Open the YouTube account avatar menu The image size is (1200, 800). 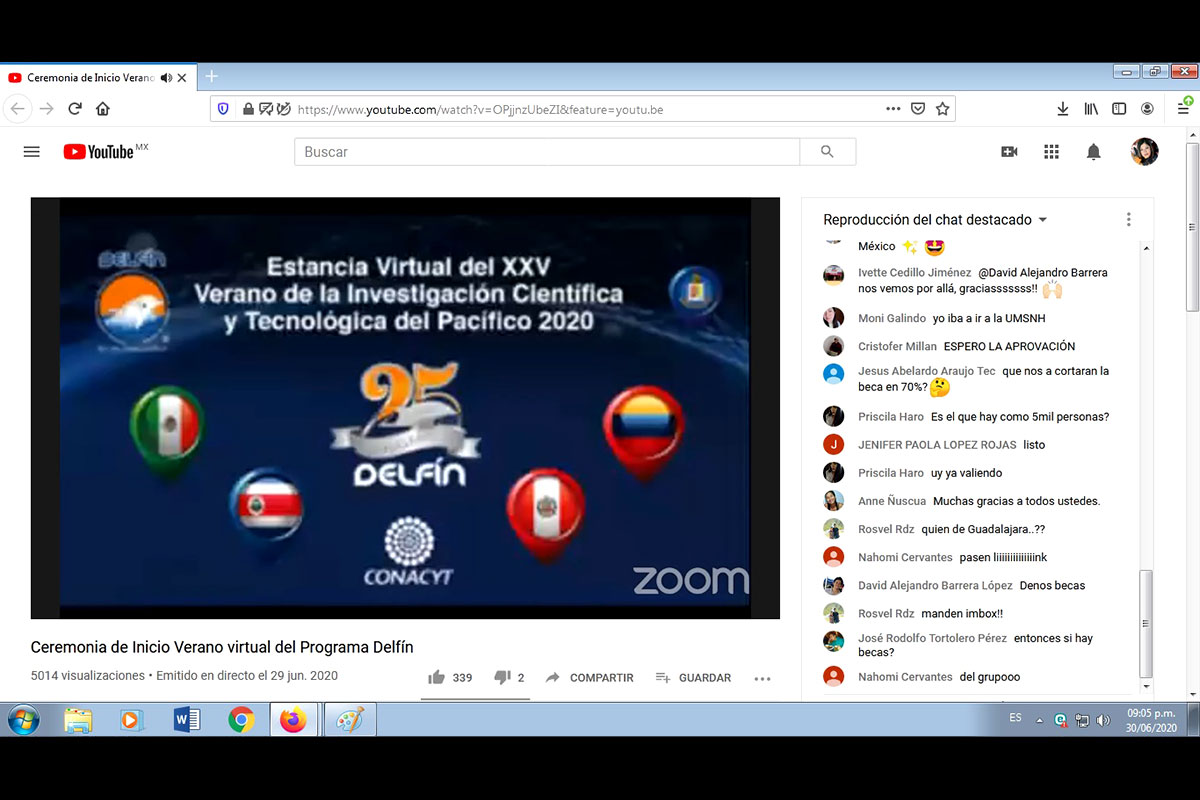point(1144,151)
